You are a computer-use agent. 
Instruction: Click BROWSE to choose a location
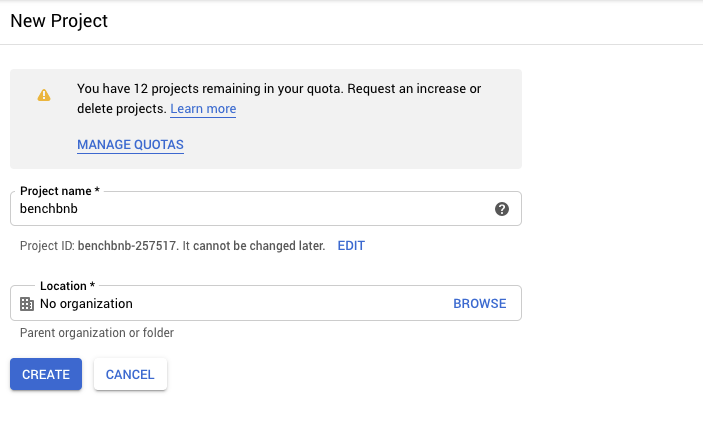tap(480, 304)
